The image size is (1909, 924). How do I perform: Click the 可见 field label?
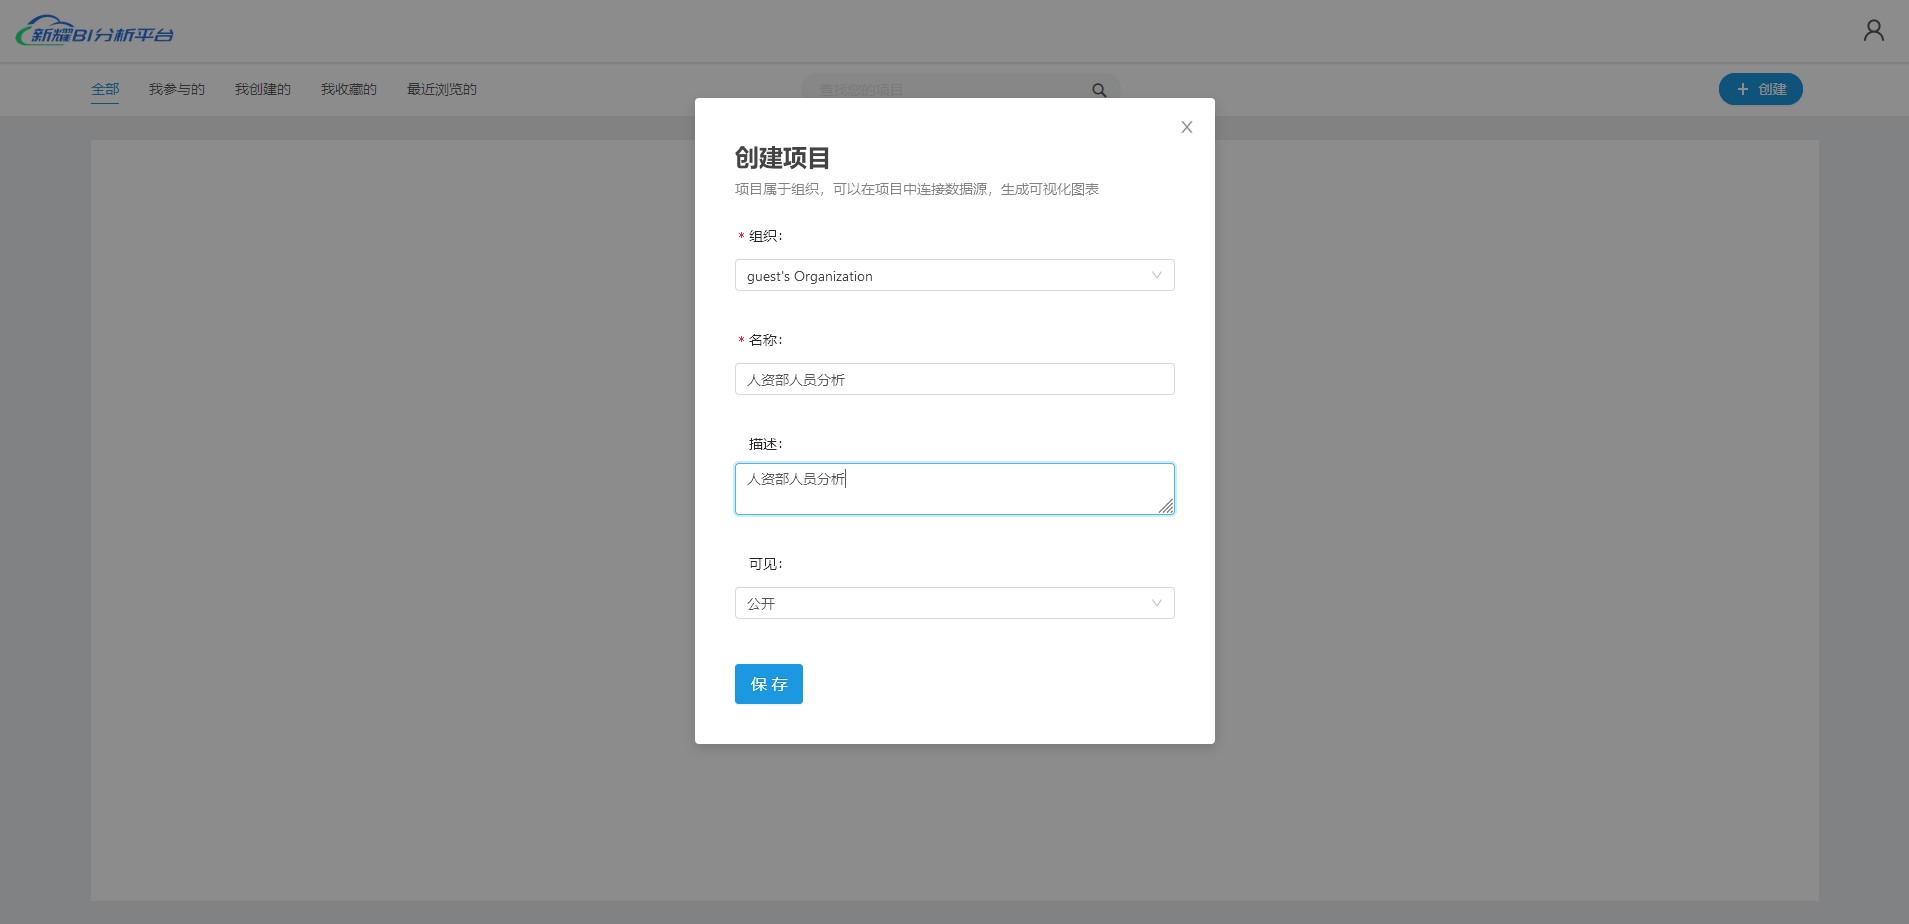tap(765, 564)
